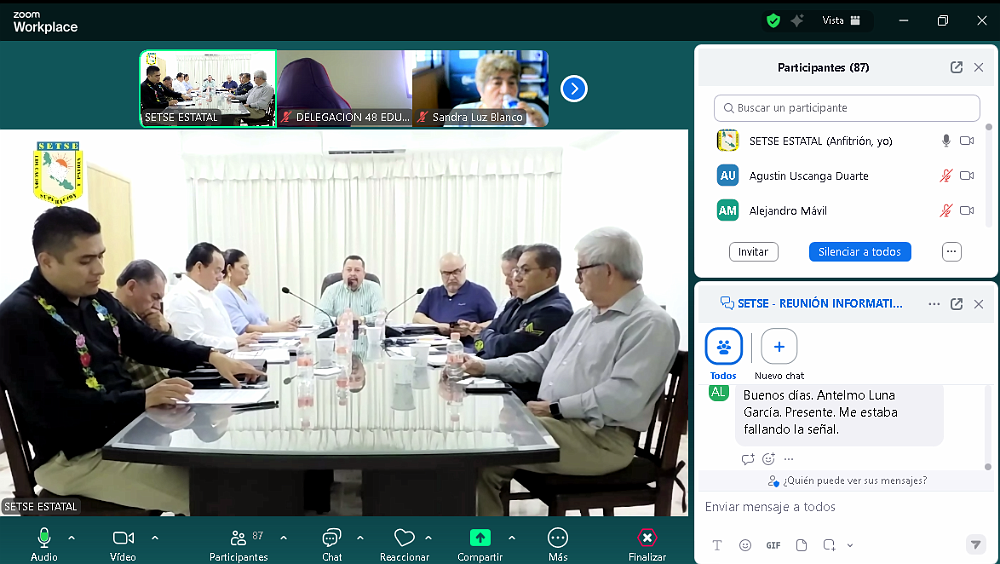
Task: Select the Todos chat tab
Action: tap(723, 347)
